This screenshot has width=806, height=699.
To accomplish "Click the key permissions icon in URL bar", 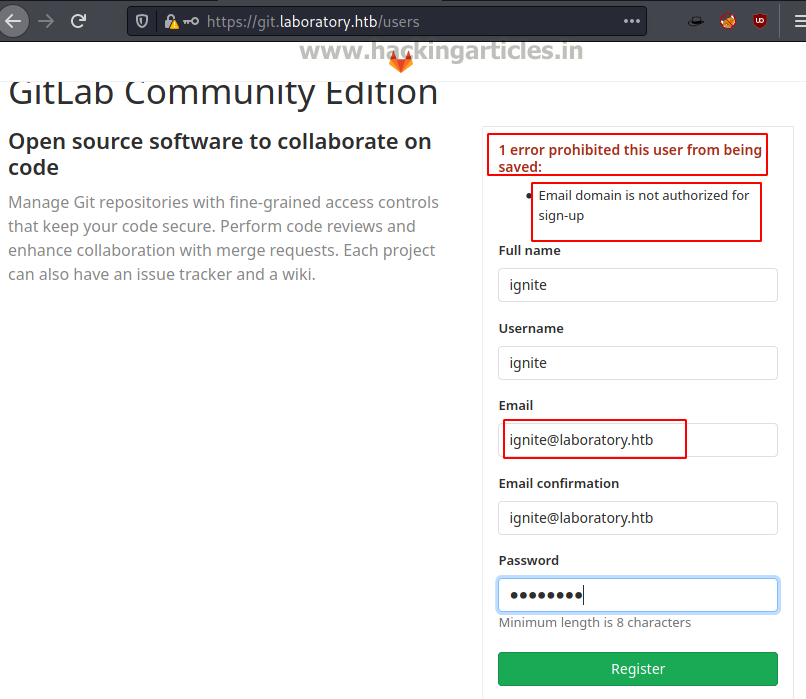I will click(191, 22).
